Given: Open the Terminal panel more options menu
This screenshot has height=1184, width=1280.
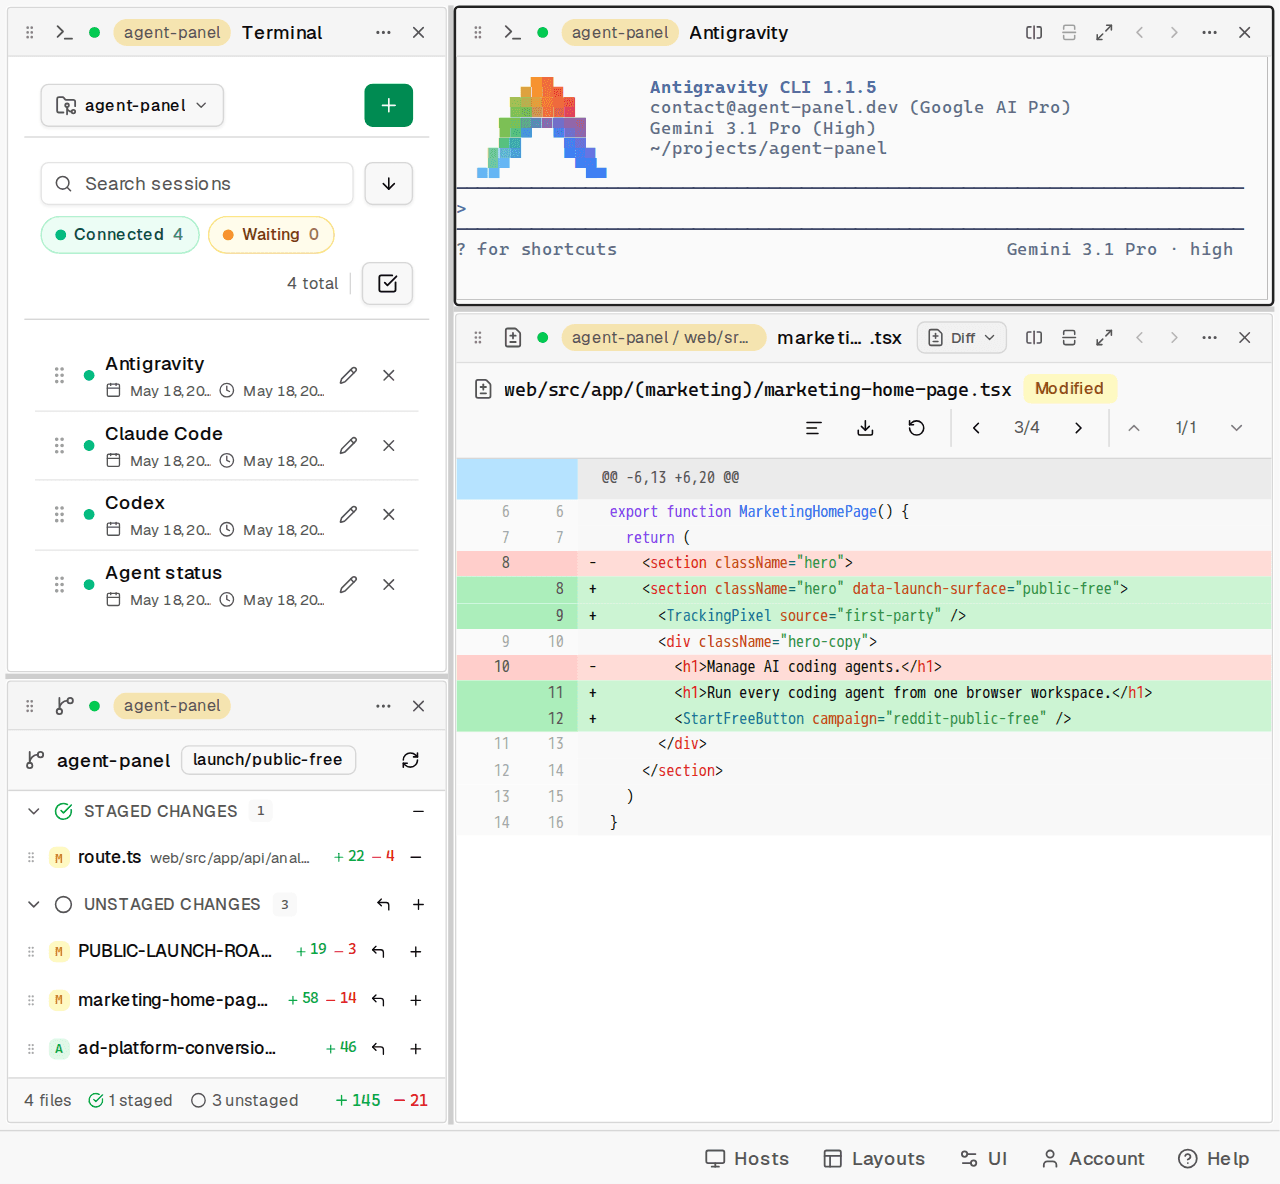Looking at the screenshot, I should tap(384, 33).
